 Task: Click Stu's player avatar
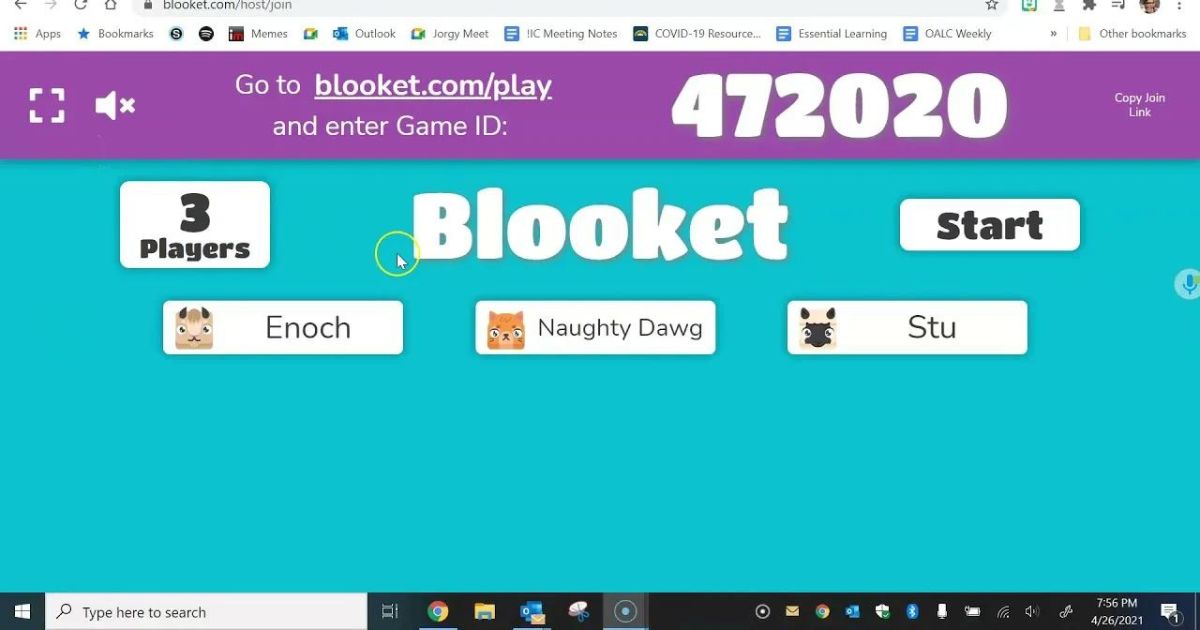tap(818, 327)
